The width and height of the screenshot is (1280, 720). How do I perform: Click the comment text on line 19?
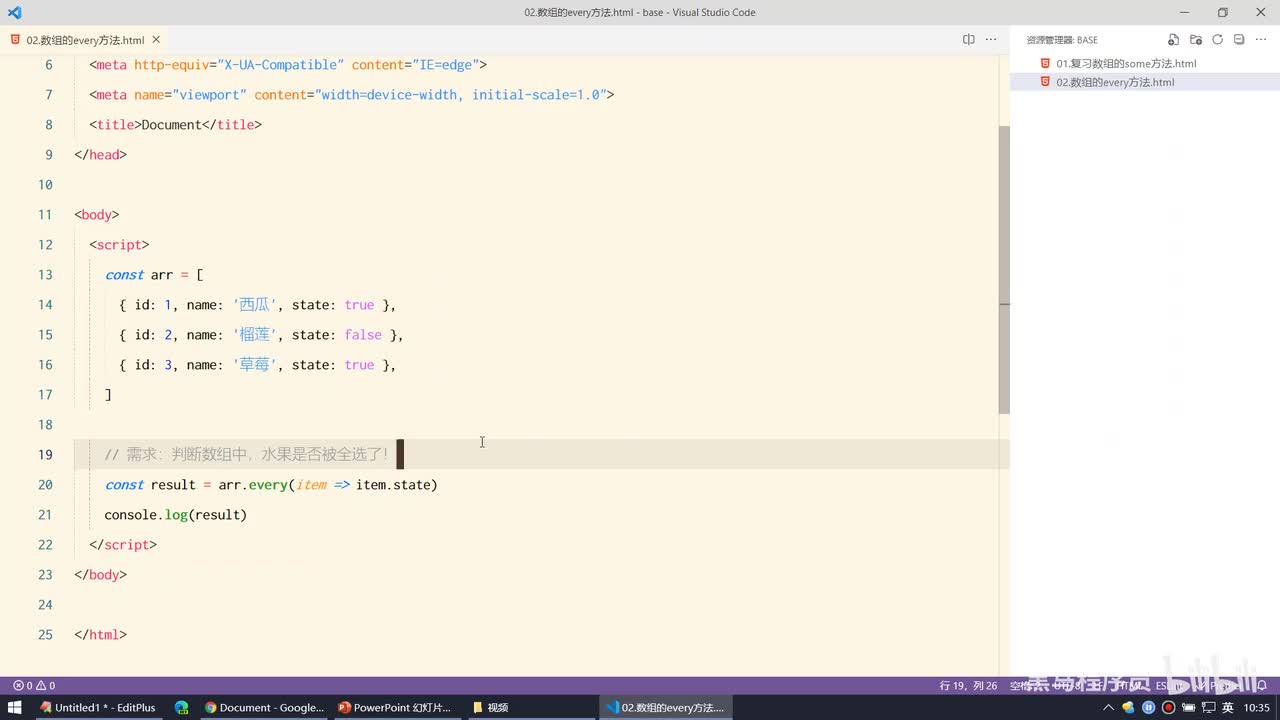(247, 455)
